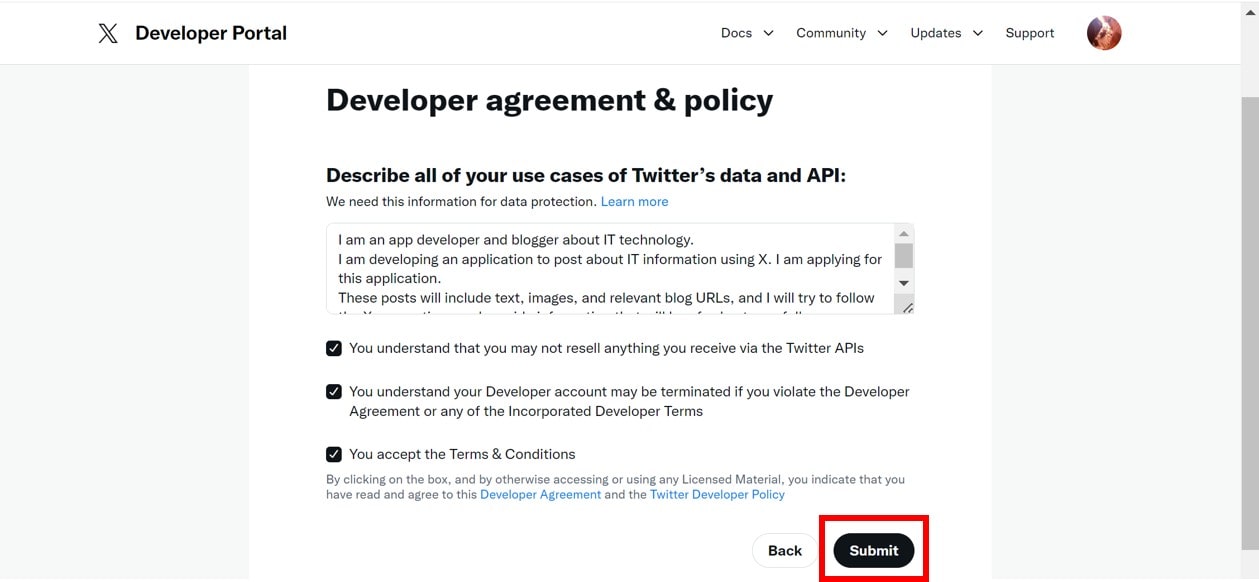Screen dimensions: 1259x582
Task: Go to the Support page
Action: (1030, 33)
